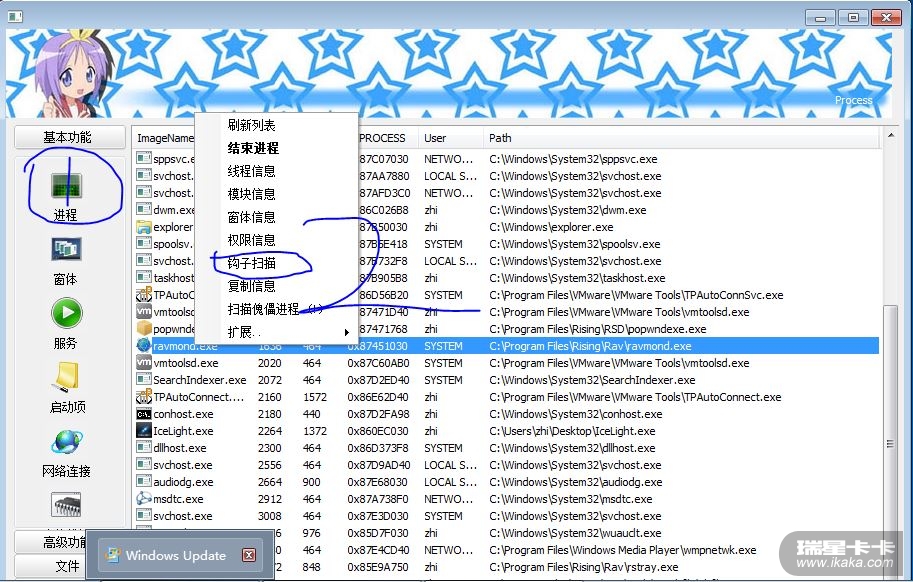
Task: Expand the 扩展.. submenu arrow
Action: pyautogui.click(x=346, y=332)
